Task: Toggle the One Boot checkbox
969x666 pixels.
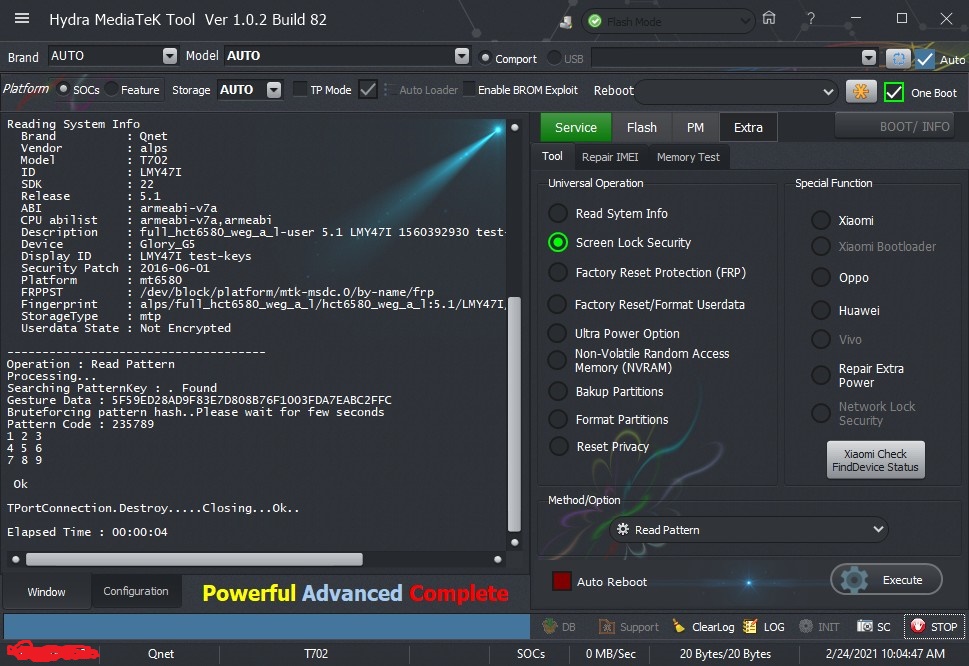Action: click(x=894, y=92)
